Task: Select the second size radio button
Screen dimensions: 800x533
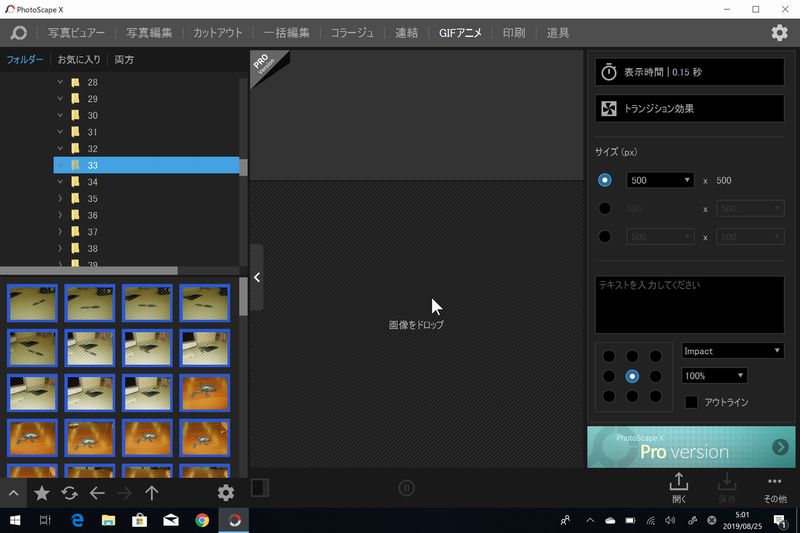Action: 604,209
